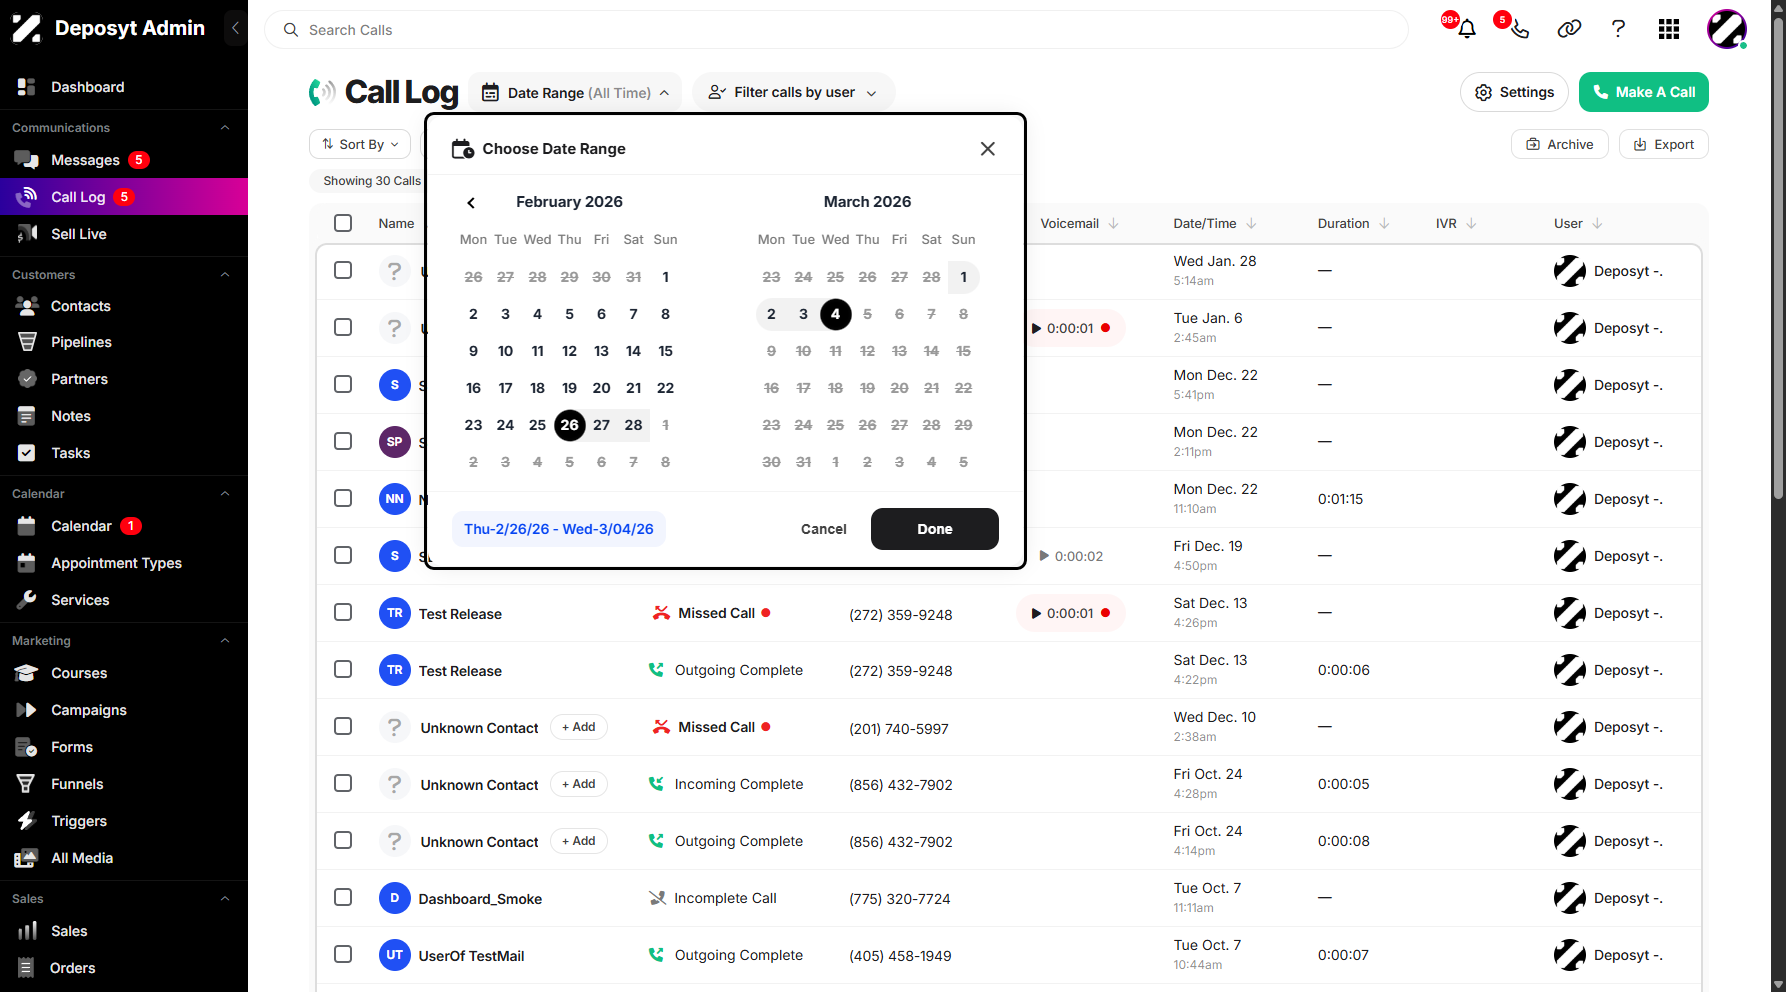Open call log Settings
This screenshot has height=992, width=1786.
click(x=1514, y=92)
